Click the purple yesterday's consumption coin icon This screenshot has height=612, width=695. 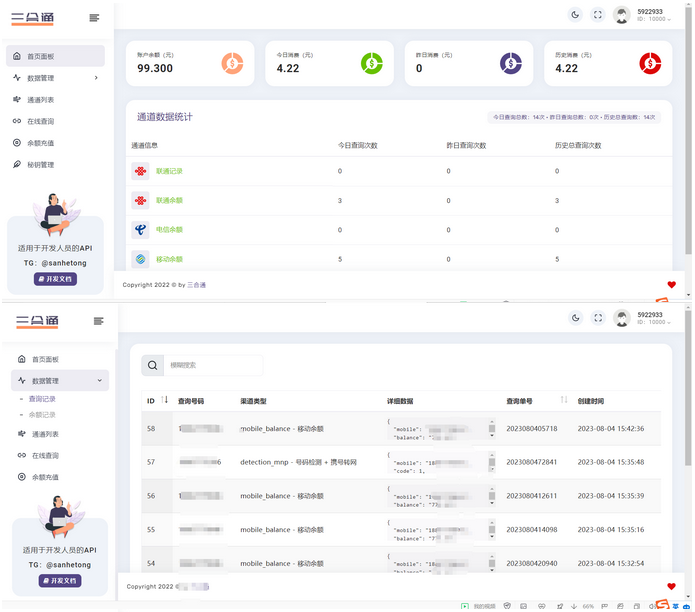(510, 63)
